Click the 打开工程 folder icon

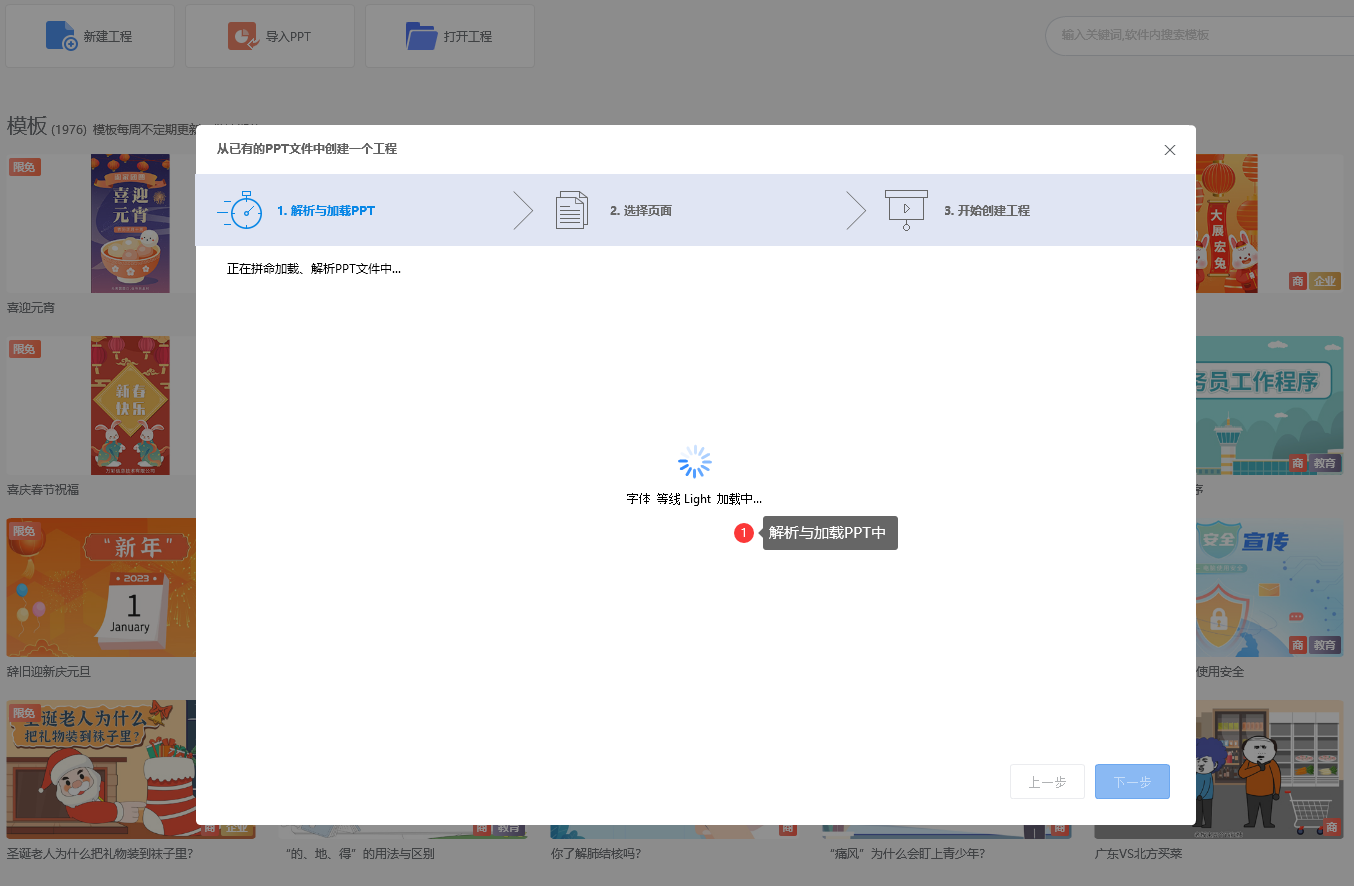[x=421, y=36]
